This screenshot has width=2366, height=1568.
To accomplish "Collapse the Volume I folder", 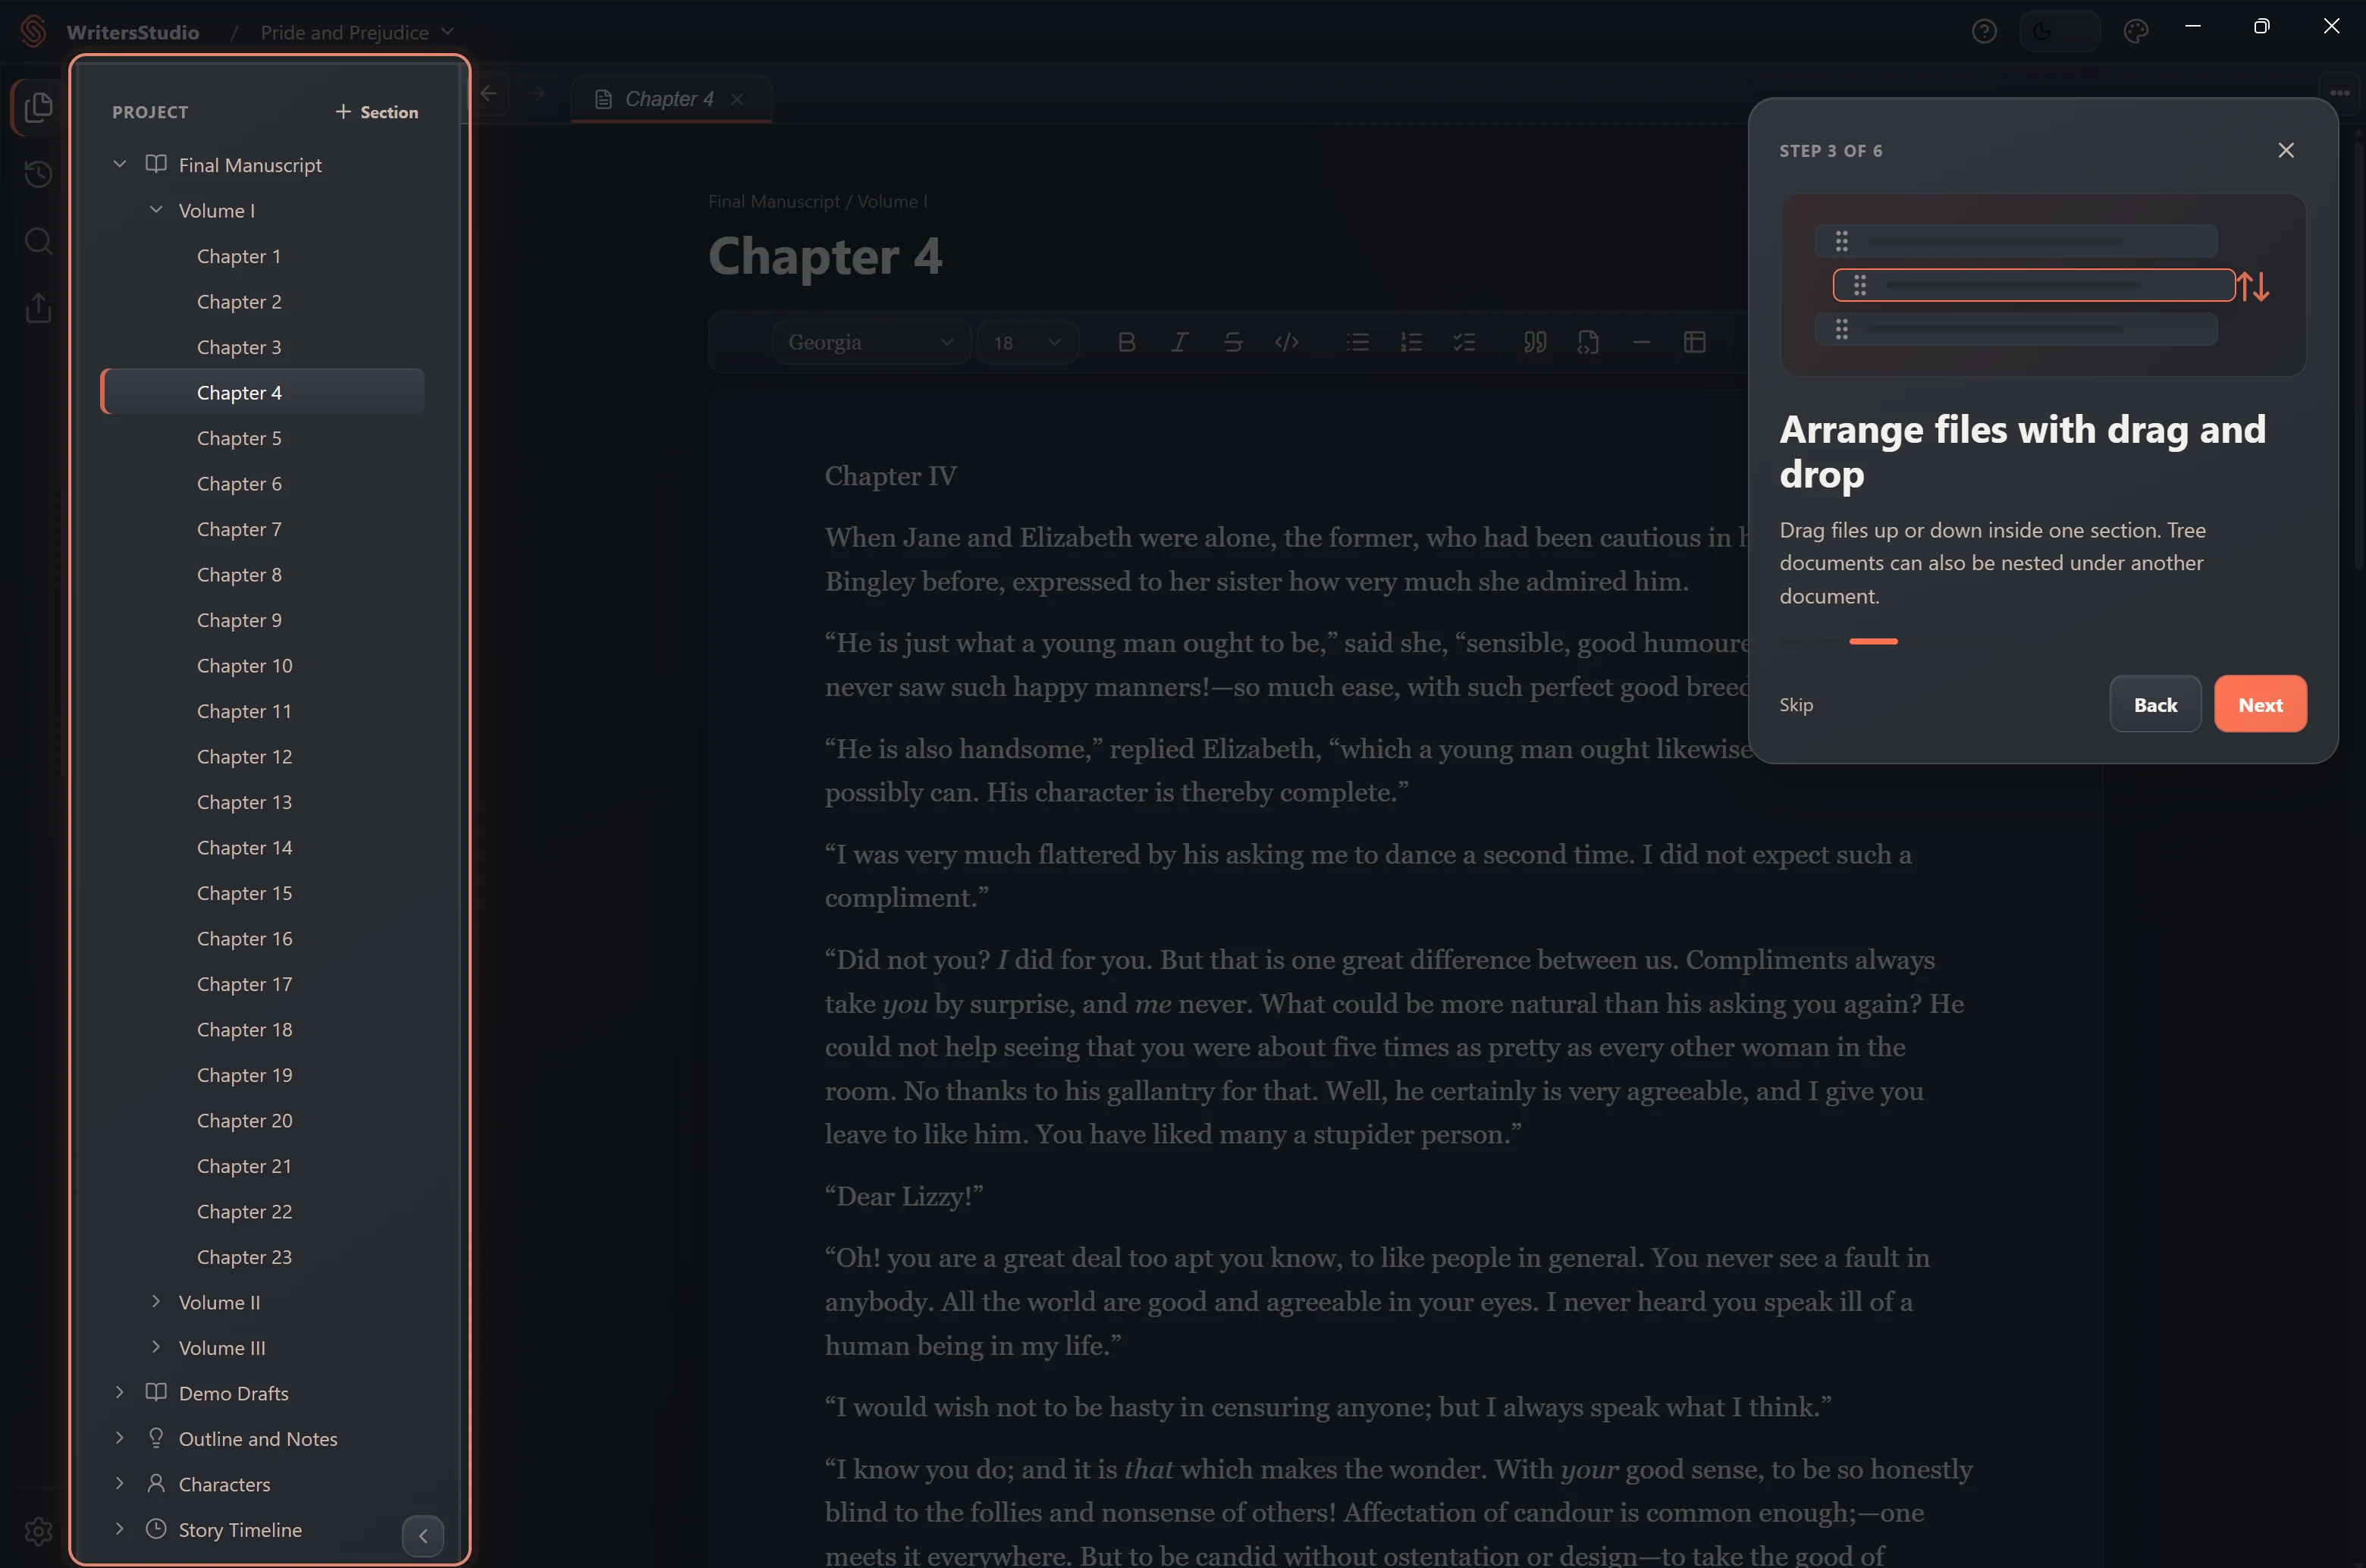I will (156, 210).
